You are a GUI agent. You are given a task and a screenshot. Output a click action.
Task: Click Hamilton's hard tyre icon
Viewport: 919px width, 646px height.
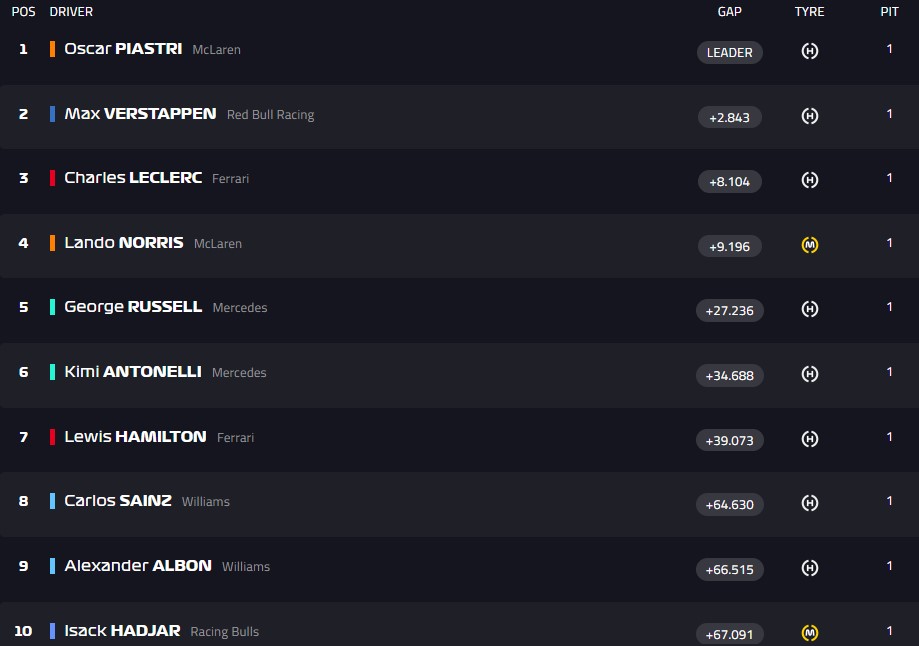point(810,439)
